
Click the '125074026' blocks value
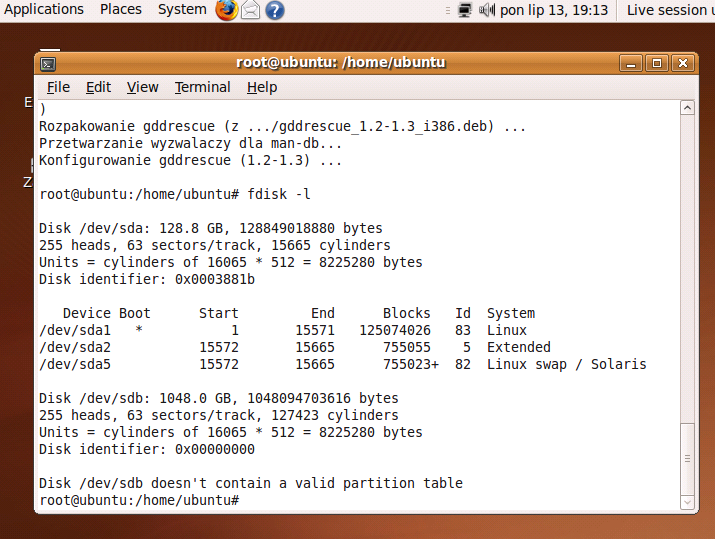point(395,330)
